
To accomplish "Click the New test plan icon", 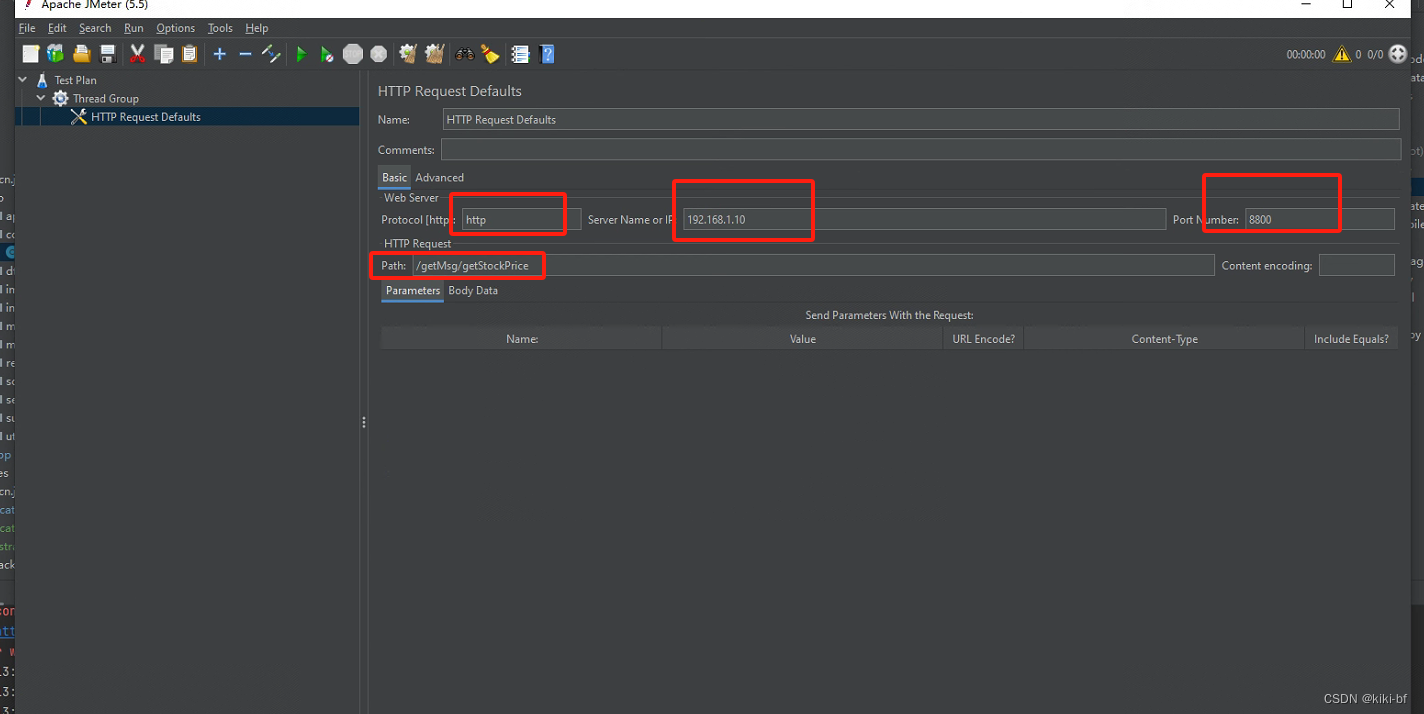I will point(31,54).
